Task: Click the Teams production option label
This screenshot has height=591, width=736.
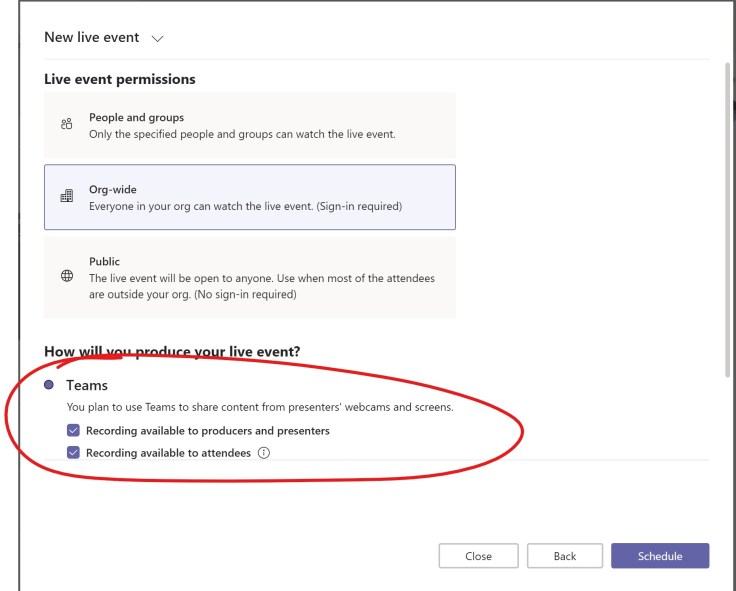Action: pyautogui.click(x=87, y=385)
